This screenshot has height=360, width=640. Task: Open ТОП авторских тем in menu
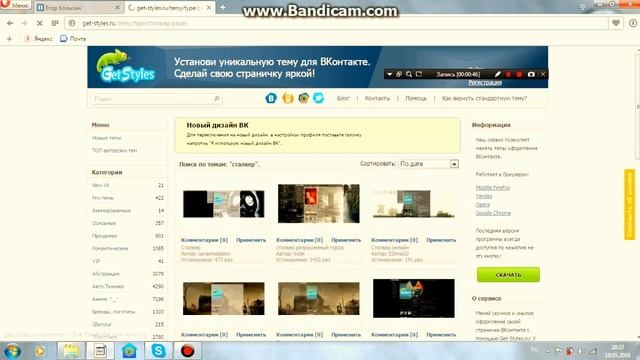[114, 151]
